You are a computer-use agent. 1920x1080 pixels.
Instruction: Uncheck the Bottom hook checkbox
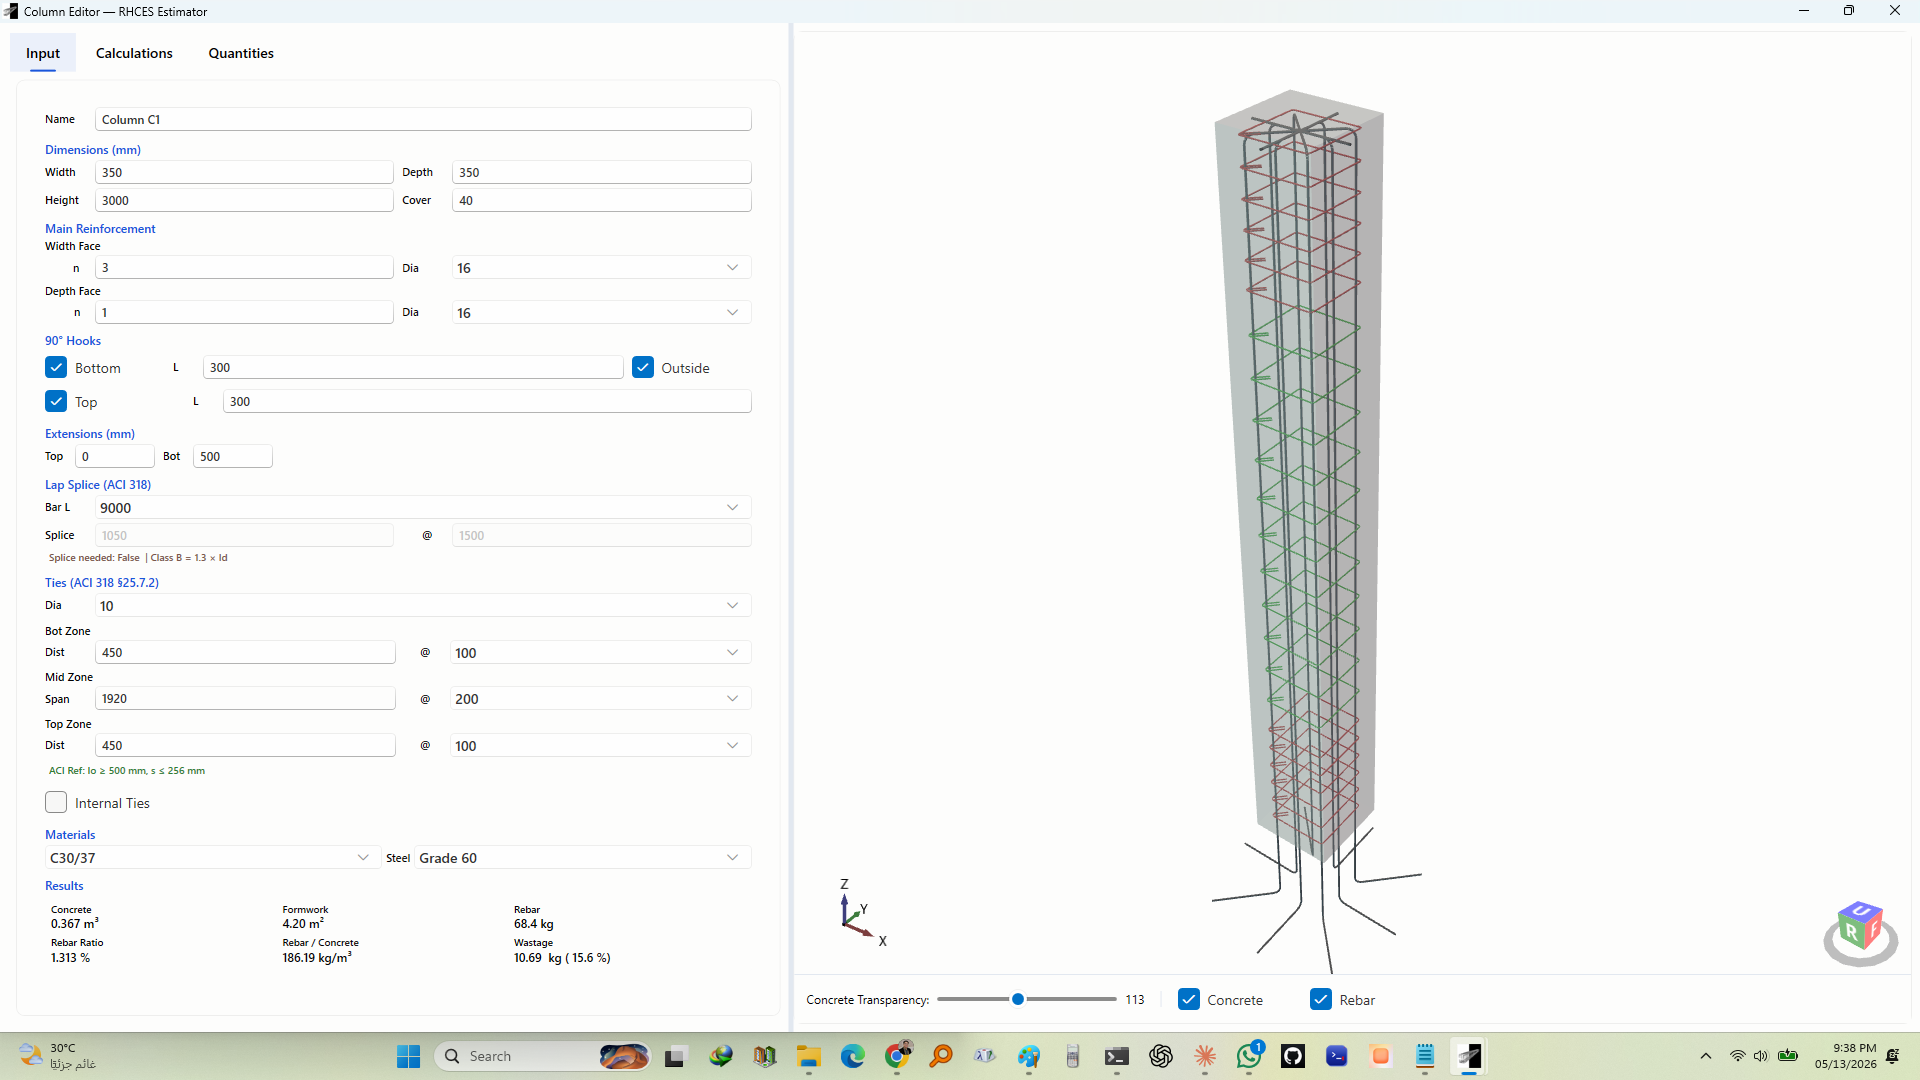pos(56,367)
